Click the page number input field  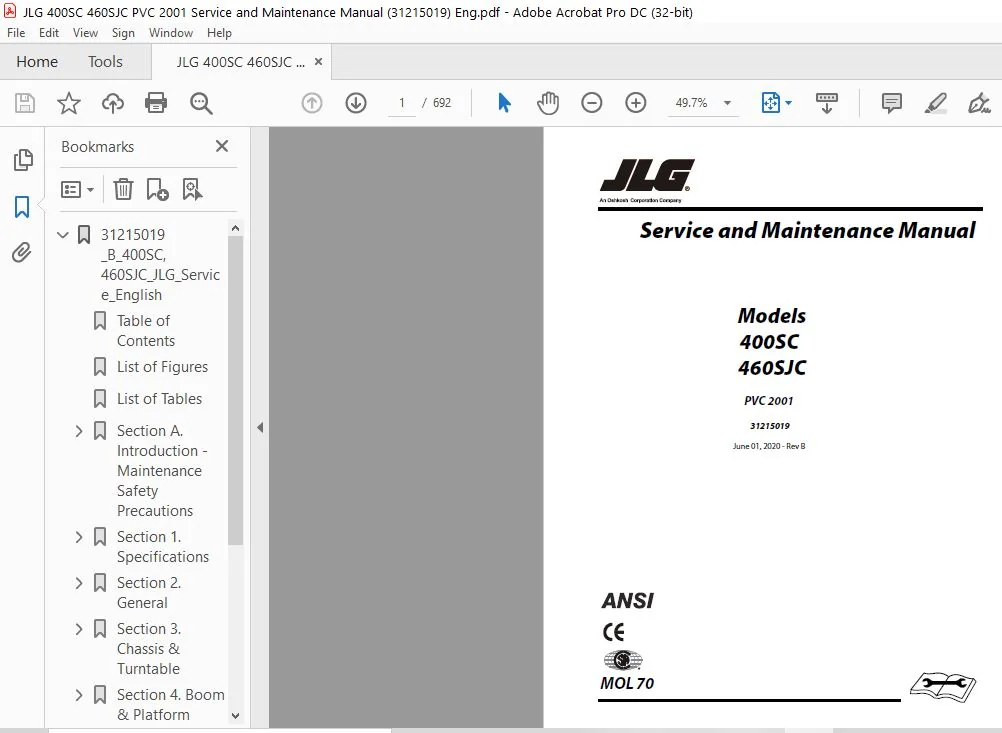(402, 103)
